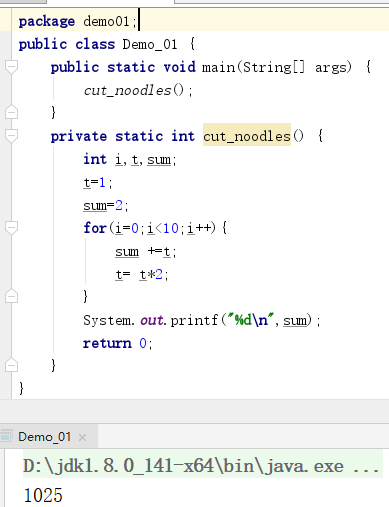Select the console output 1025
Image resolution: width=389 pixels, height=507 pixels.
pos(43,495)
